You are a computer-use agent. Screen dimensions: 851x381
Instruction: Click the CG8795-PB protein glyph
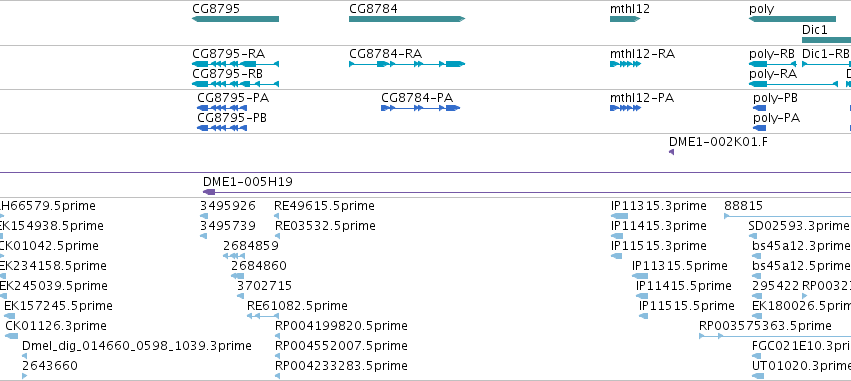222,128
